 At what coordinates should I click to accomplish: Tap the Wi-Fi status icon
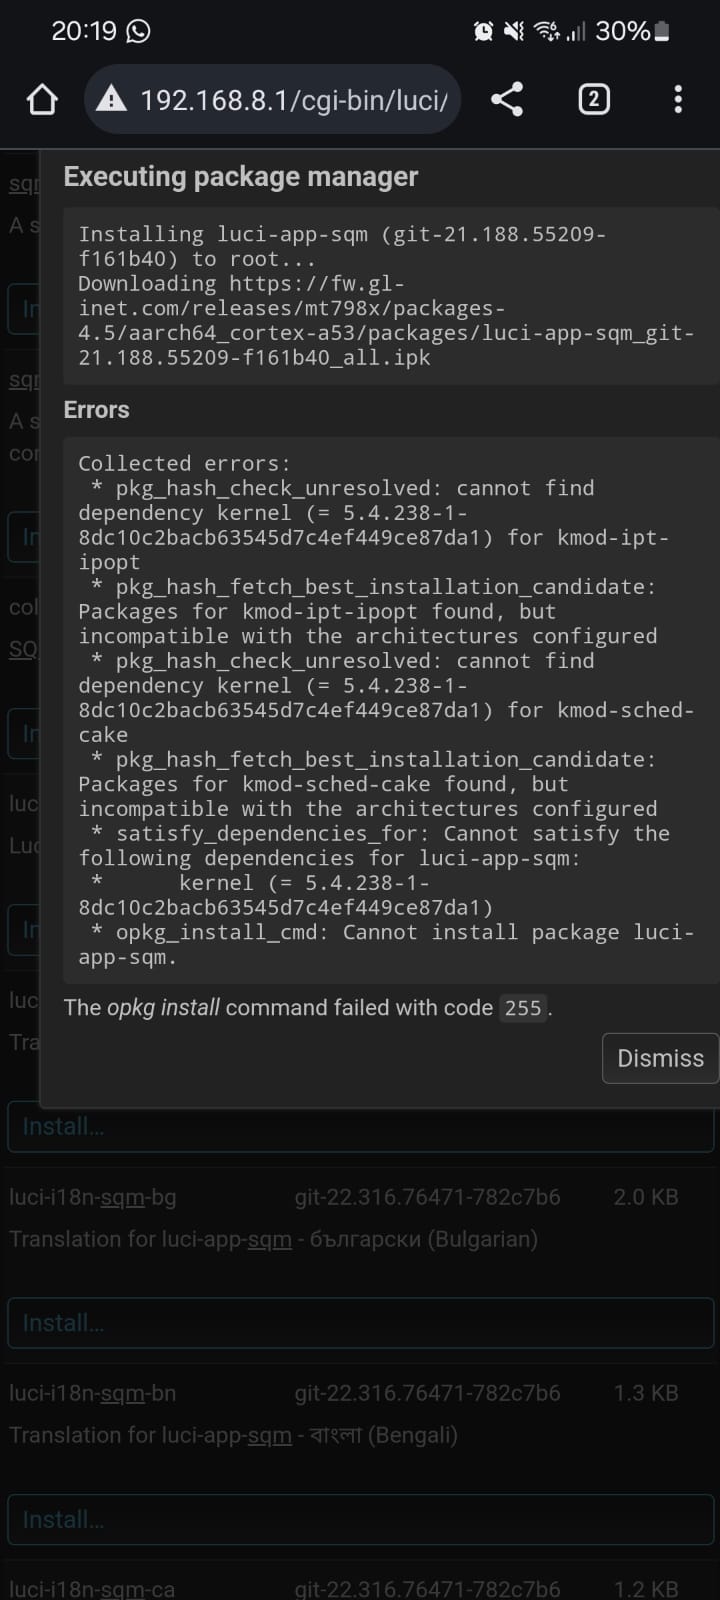tap(546, 32)
